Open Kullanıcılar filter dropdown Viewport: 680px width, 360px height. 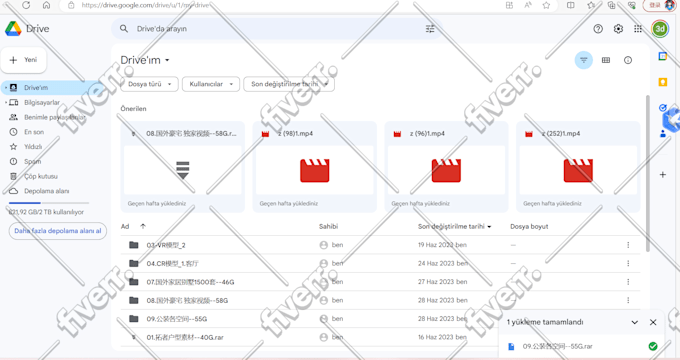(x=211, y=84)
